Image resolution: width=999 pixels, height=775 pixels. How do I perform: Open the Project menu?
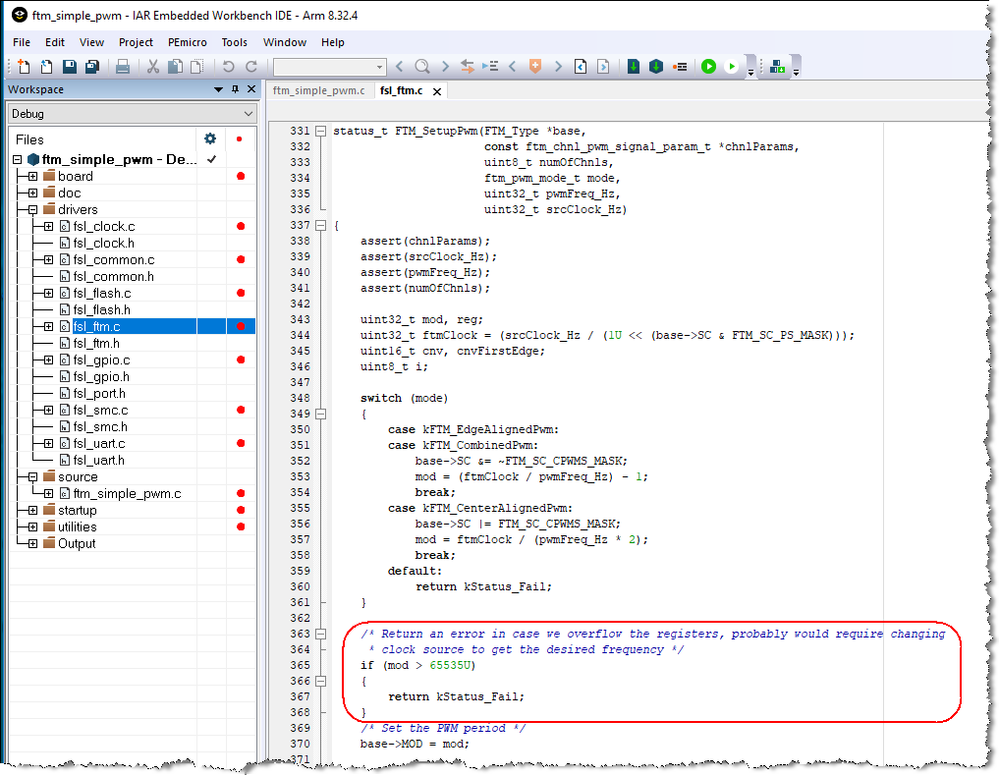pos(136,42)
